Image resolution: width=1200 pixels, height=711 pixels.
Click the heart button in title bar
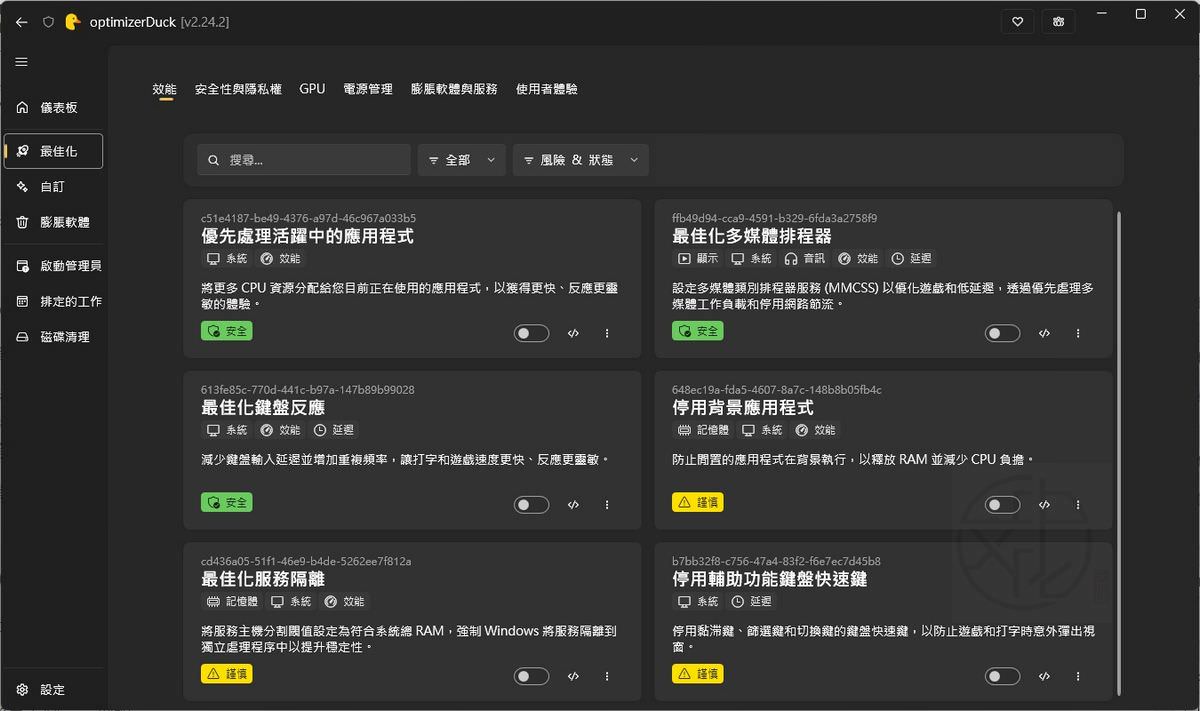(x=1017, y=21)
